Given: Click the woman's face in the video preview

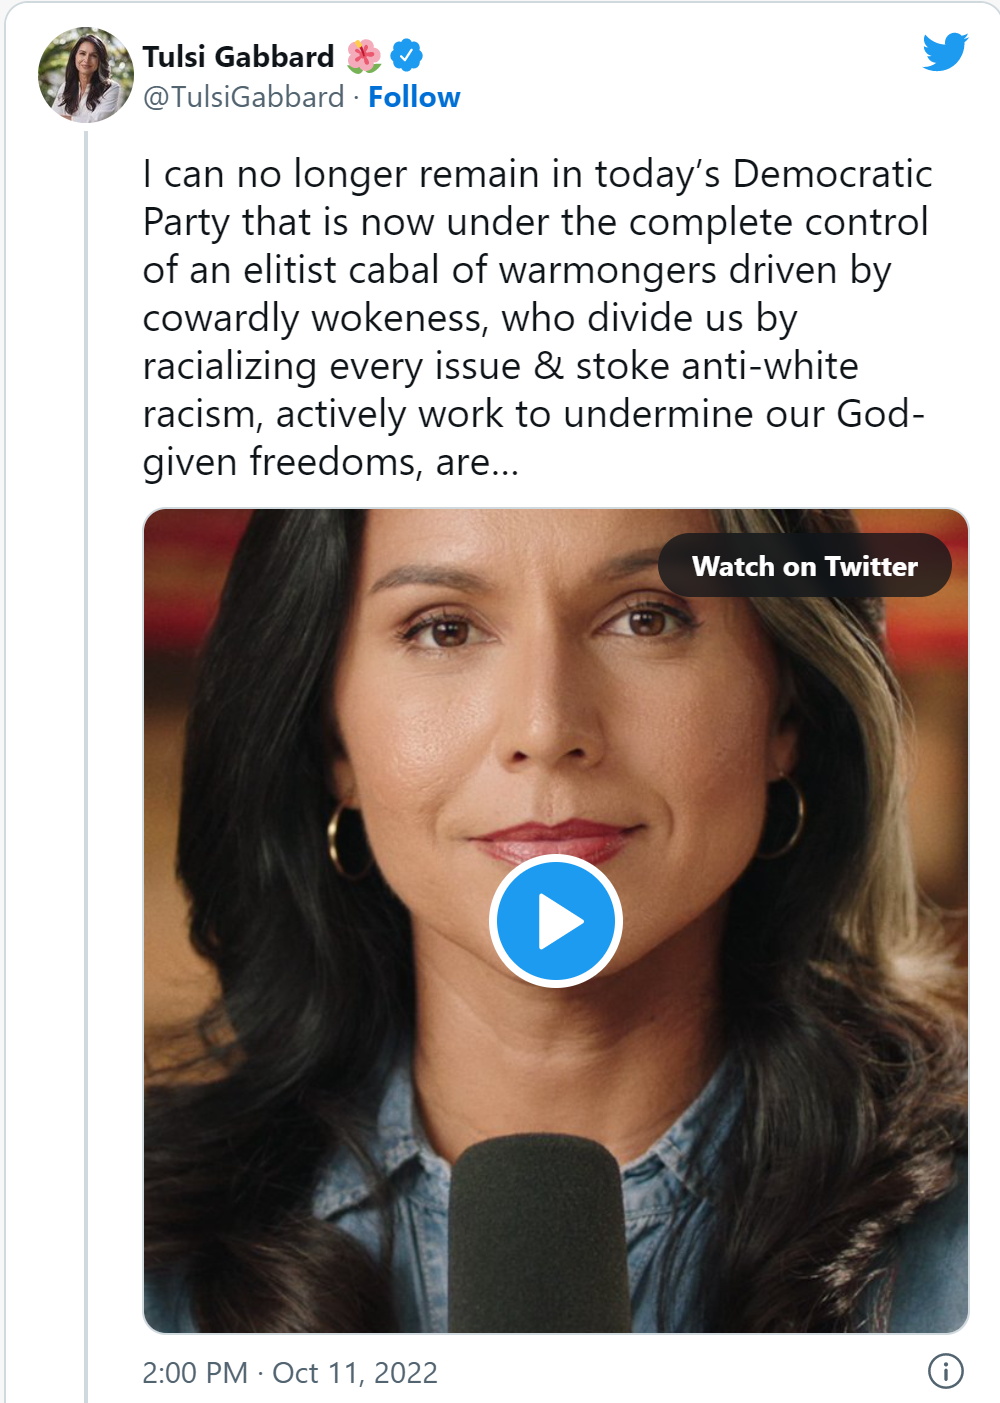Looking at the screenshot, I should (545, 700).
